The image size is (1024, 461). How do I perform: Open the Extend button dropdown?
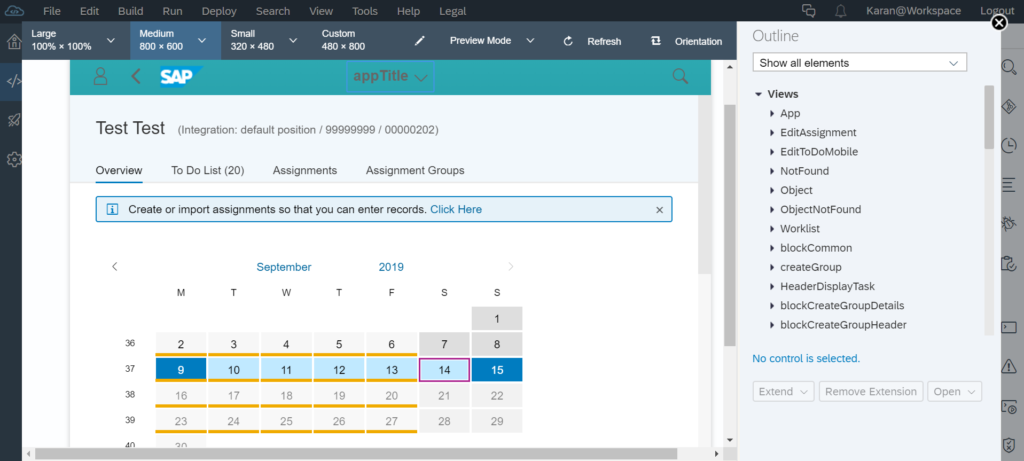click(x=783, y=392)
